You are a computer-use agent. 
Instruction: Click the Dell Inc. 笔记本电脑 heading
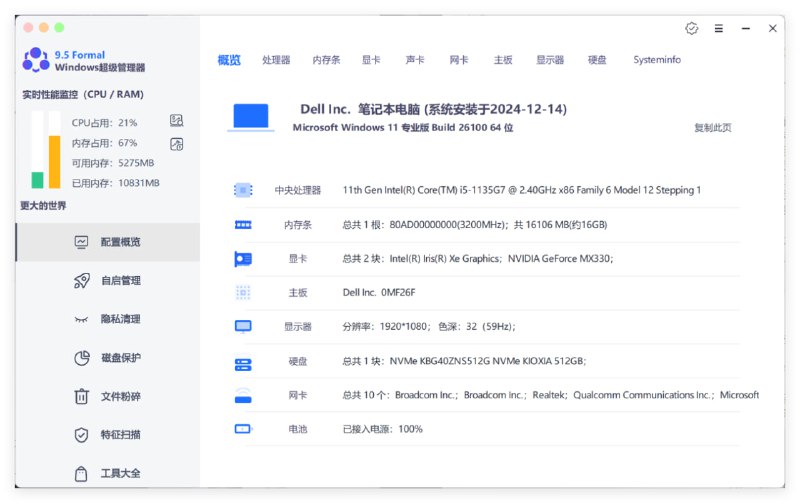[434, 109]
